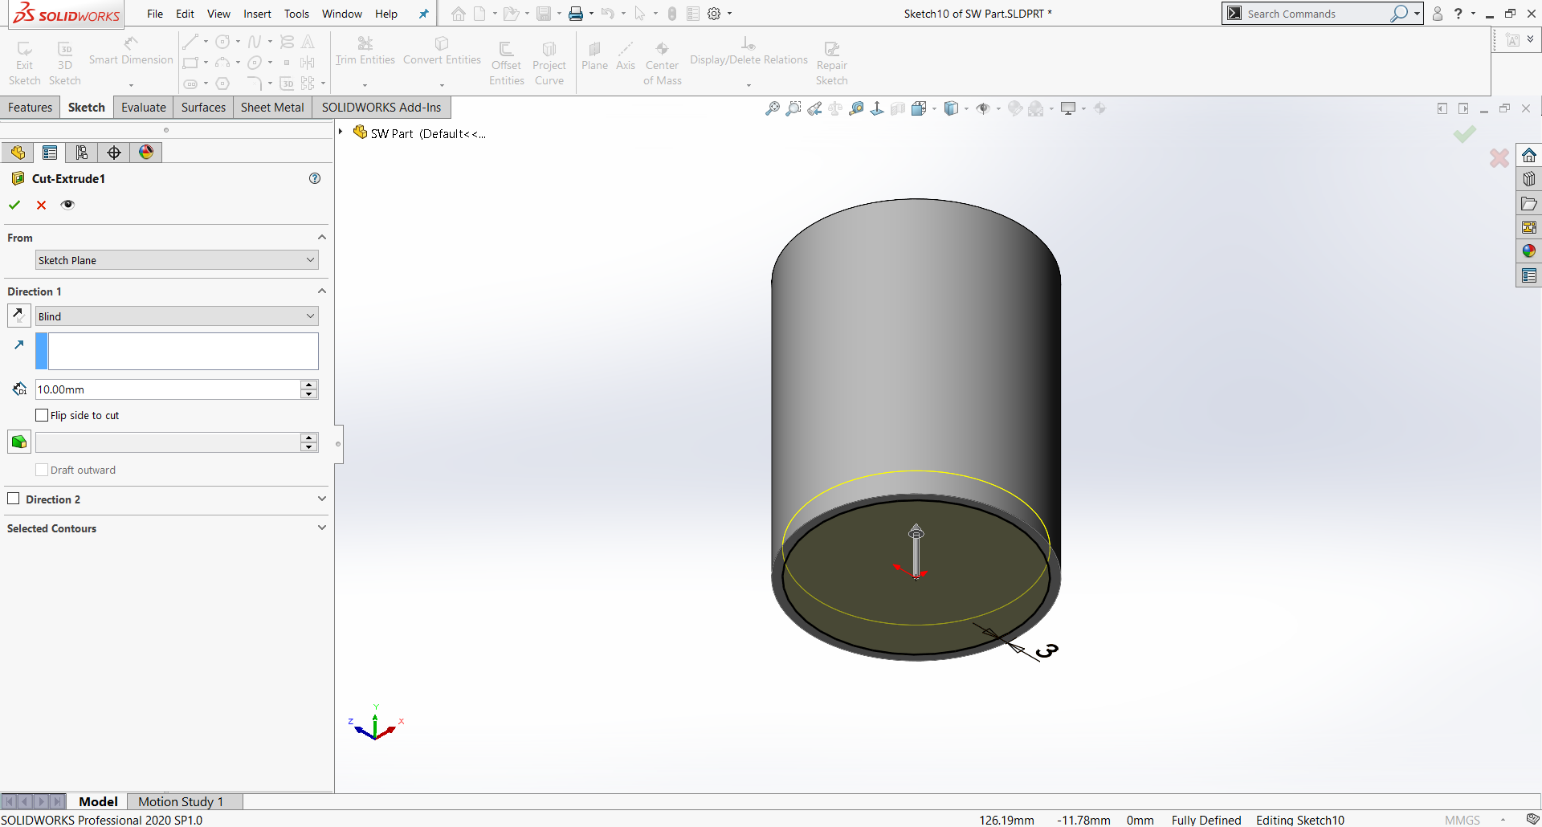1542x827 pixels.
Task: Click the Zoom to Fit icon
Action: point(770,108)
